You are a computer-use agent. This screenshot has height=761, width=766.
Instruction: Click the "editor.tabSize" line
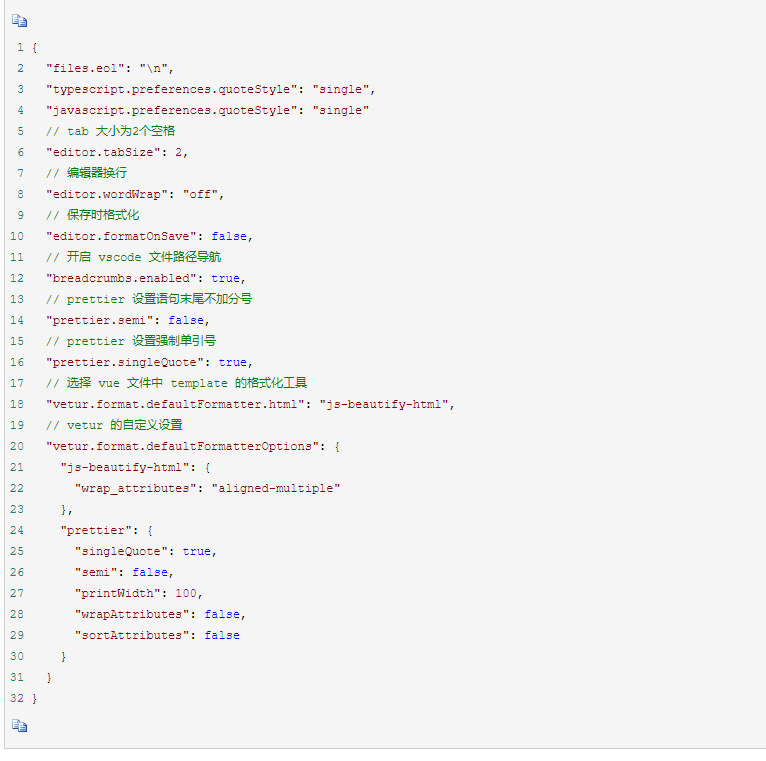[x=117, y=152]
